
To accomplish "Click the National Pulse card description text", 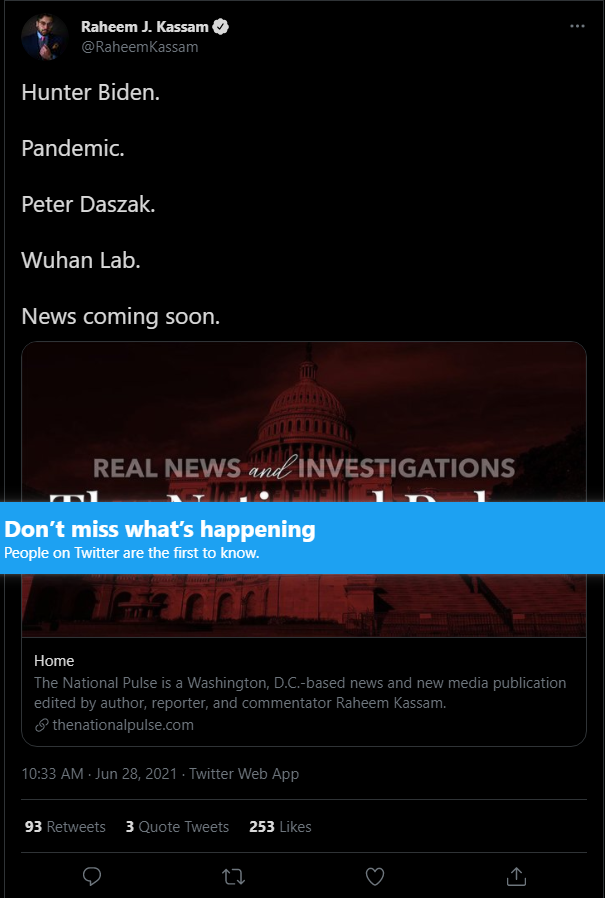I will click(x=300, y=693).
